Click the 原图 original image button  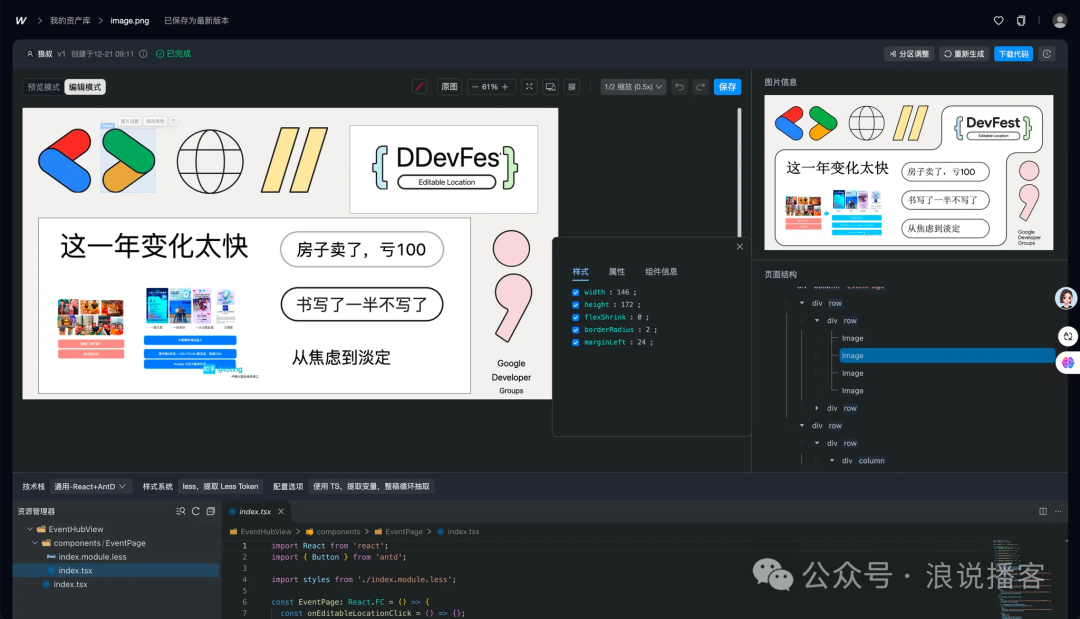(449, 87)
